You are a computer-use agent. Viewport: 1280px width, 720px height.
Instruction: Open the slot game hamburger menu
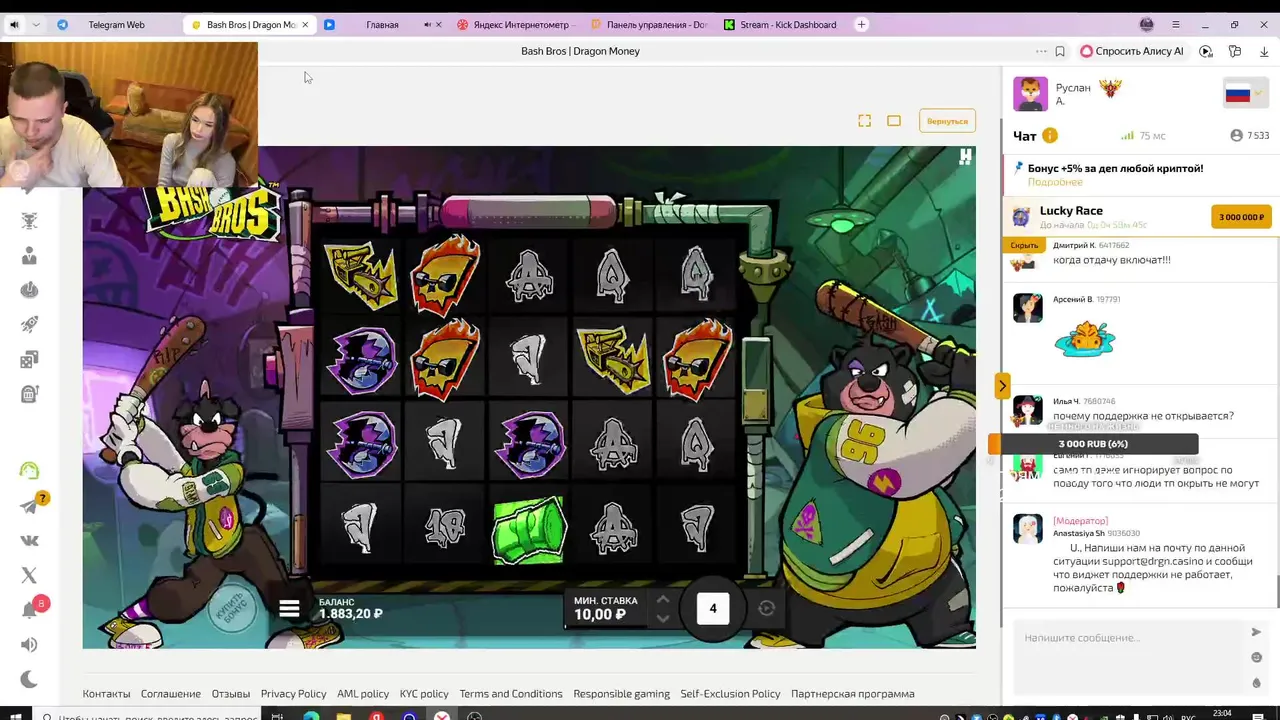289,608
